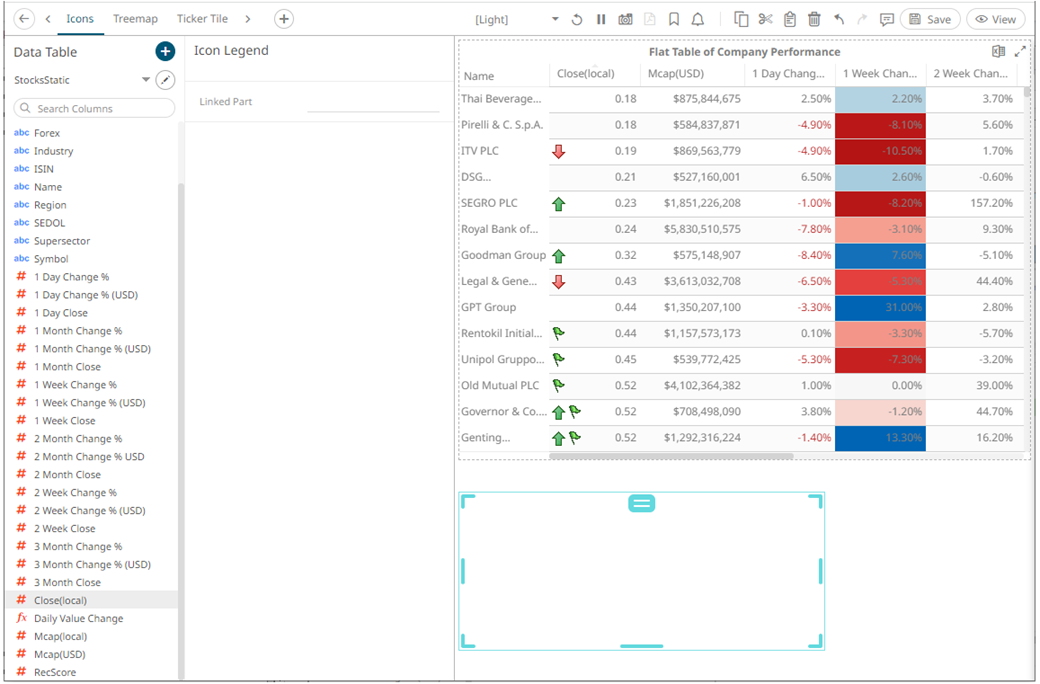1040x684 pixels.
Task: Click the undo arrow icon
Action: (838, 19)
